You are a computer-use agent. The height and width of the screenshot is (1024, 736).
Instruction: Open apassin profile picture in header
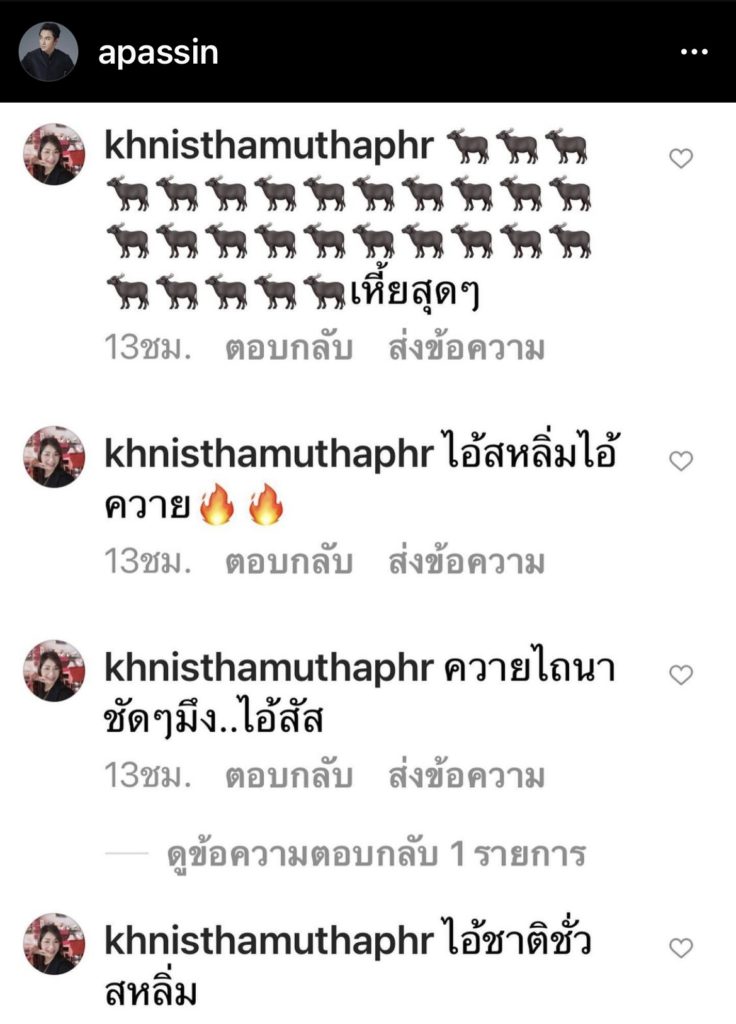[x=48, y=52]
